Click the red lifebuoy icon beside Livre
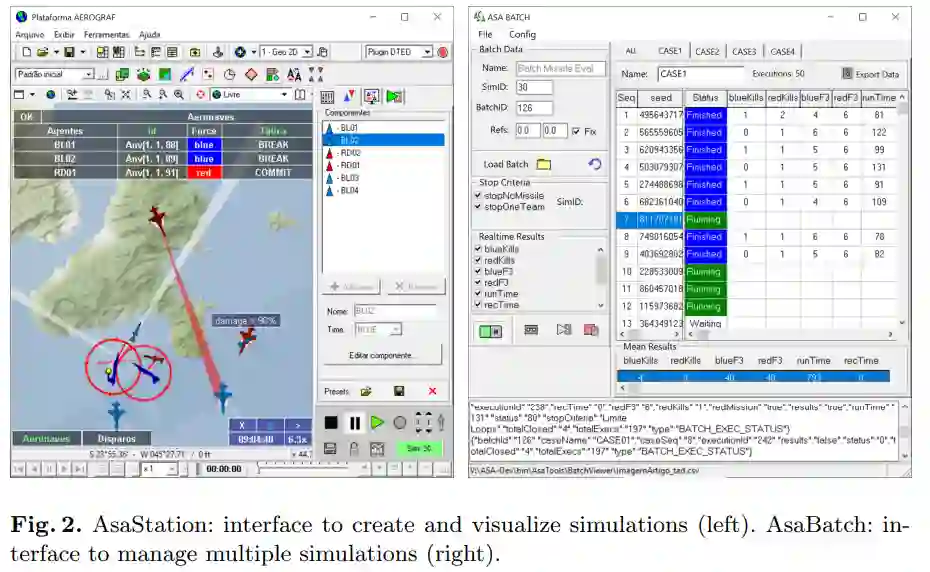 pyautogui.click(x=200, y=94)
